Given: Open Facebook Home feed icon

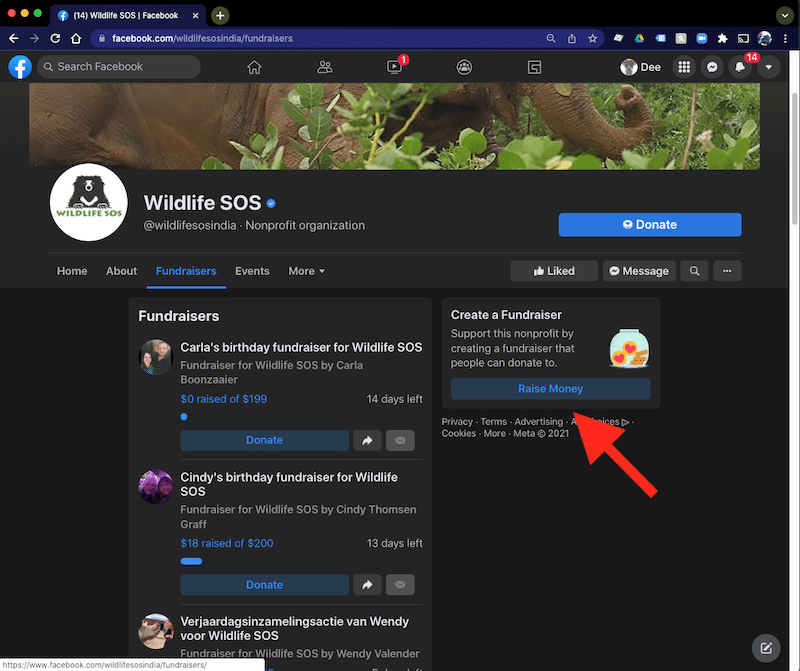Looking at the screenshot, I should point(254,67).
